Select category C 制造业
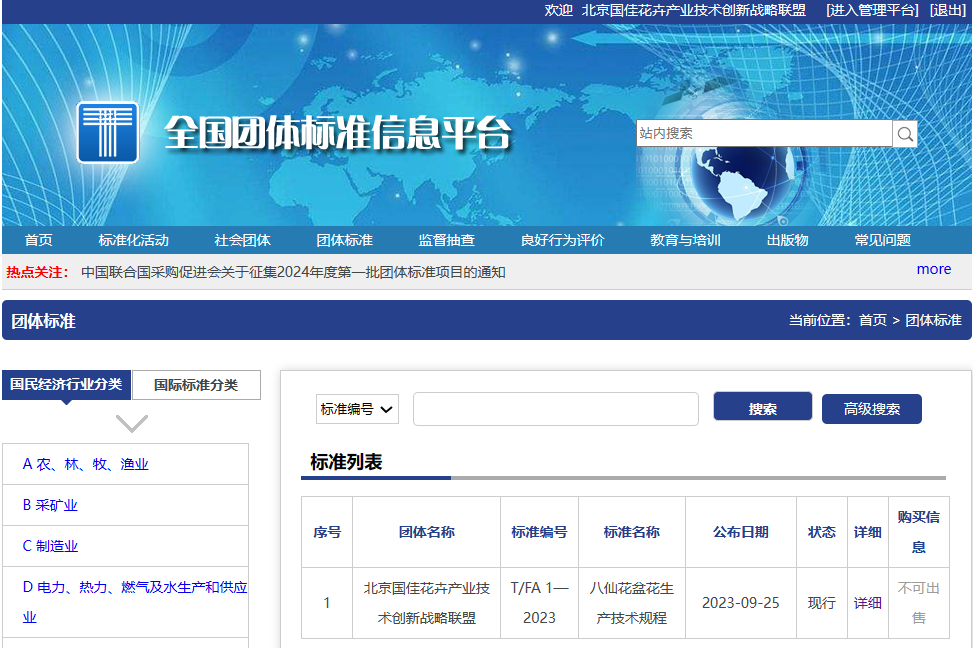973x648 pixels. click(x=50, y=546)
